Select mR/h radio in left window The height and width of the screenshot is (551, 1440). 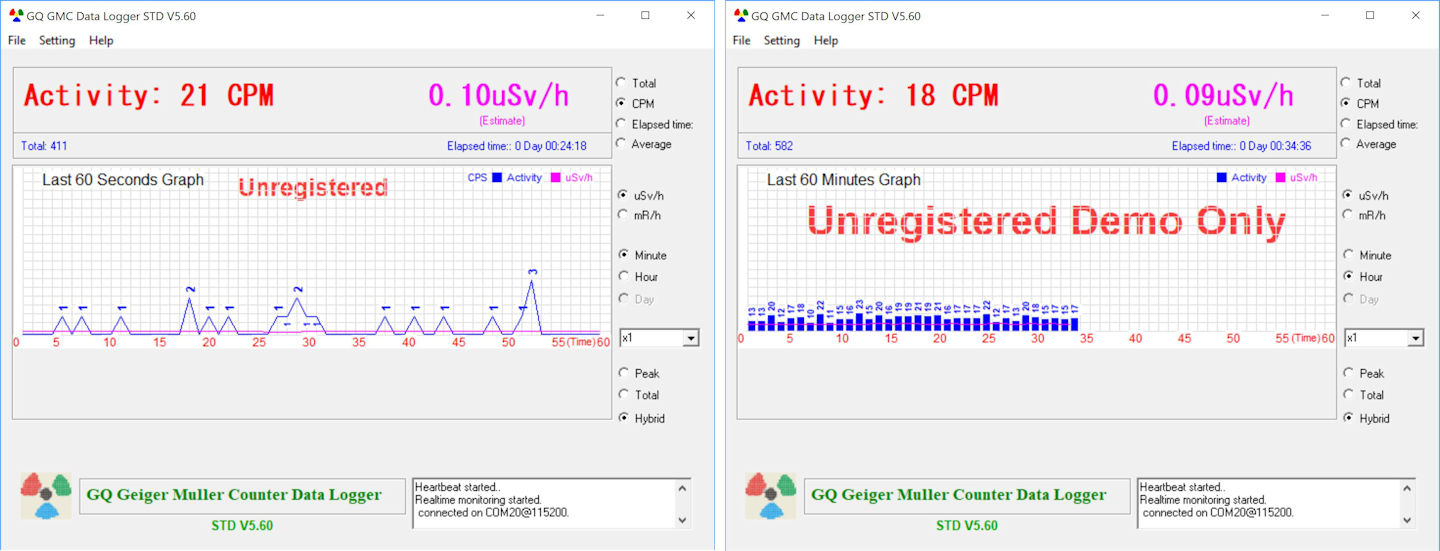(624, 215)
